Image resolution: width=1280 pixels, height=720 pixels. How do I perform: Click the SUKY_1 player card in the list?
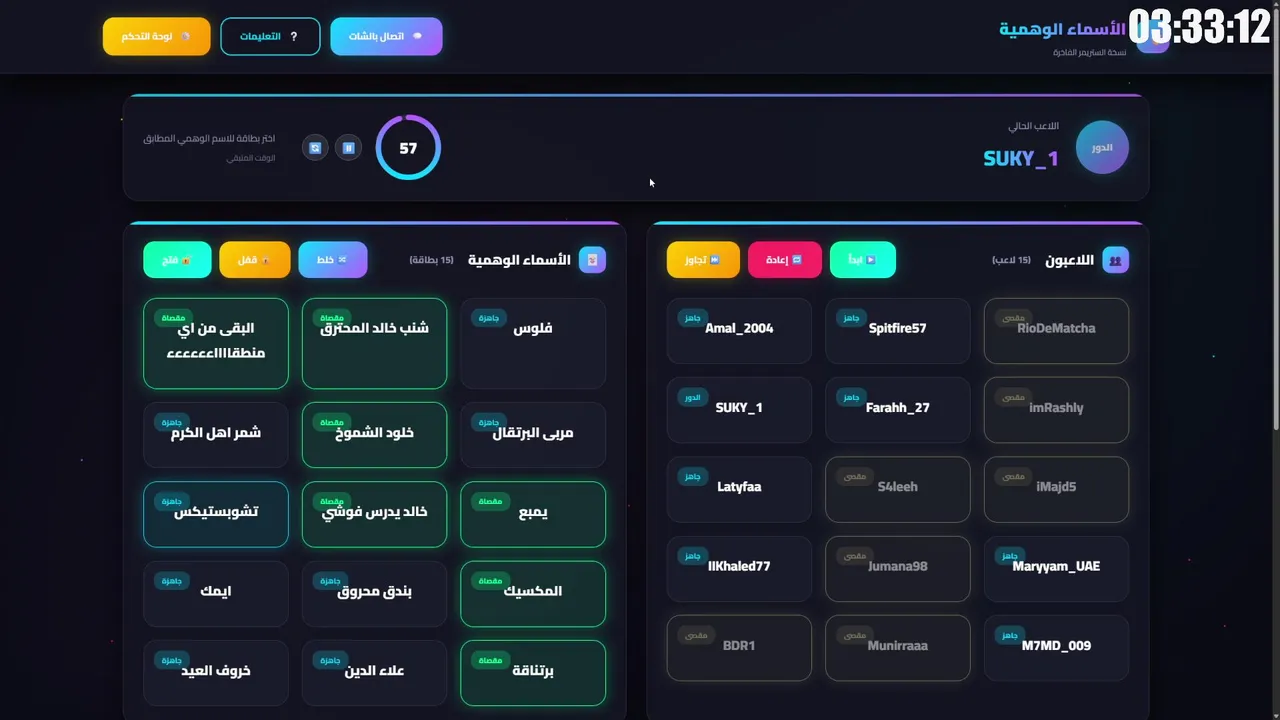point(739,410)
